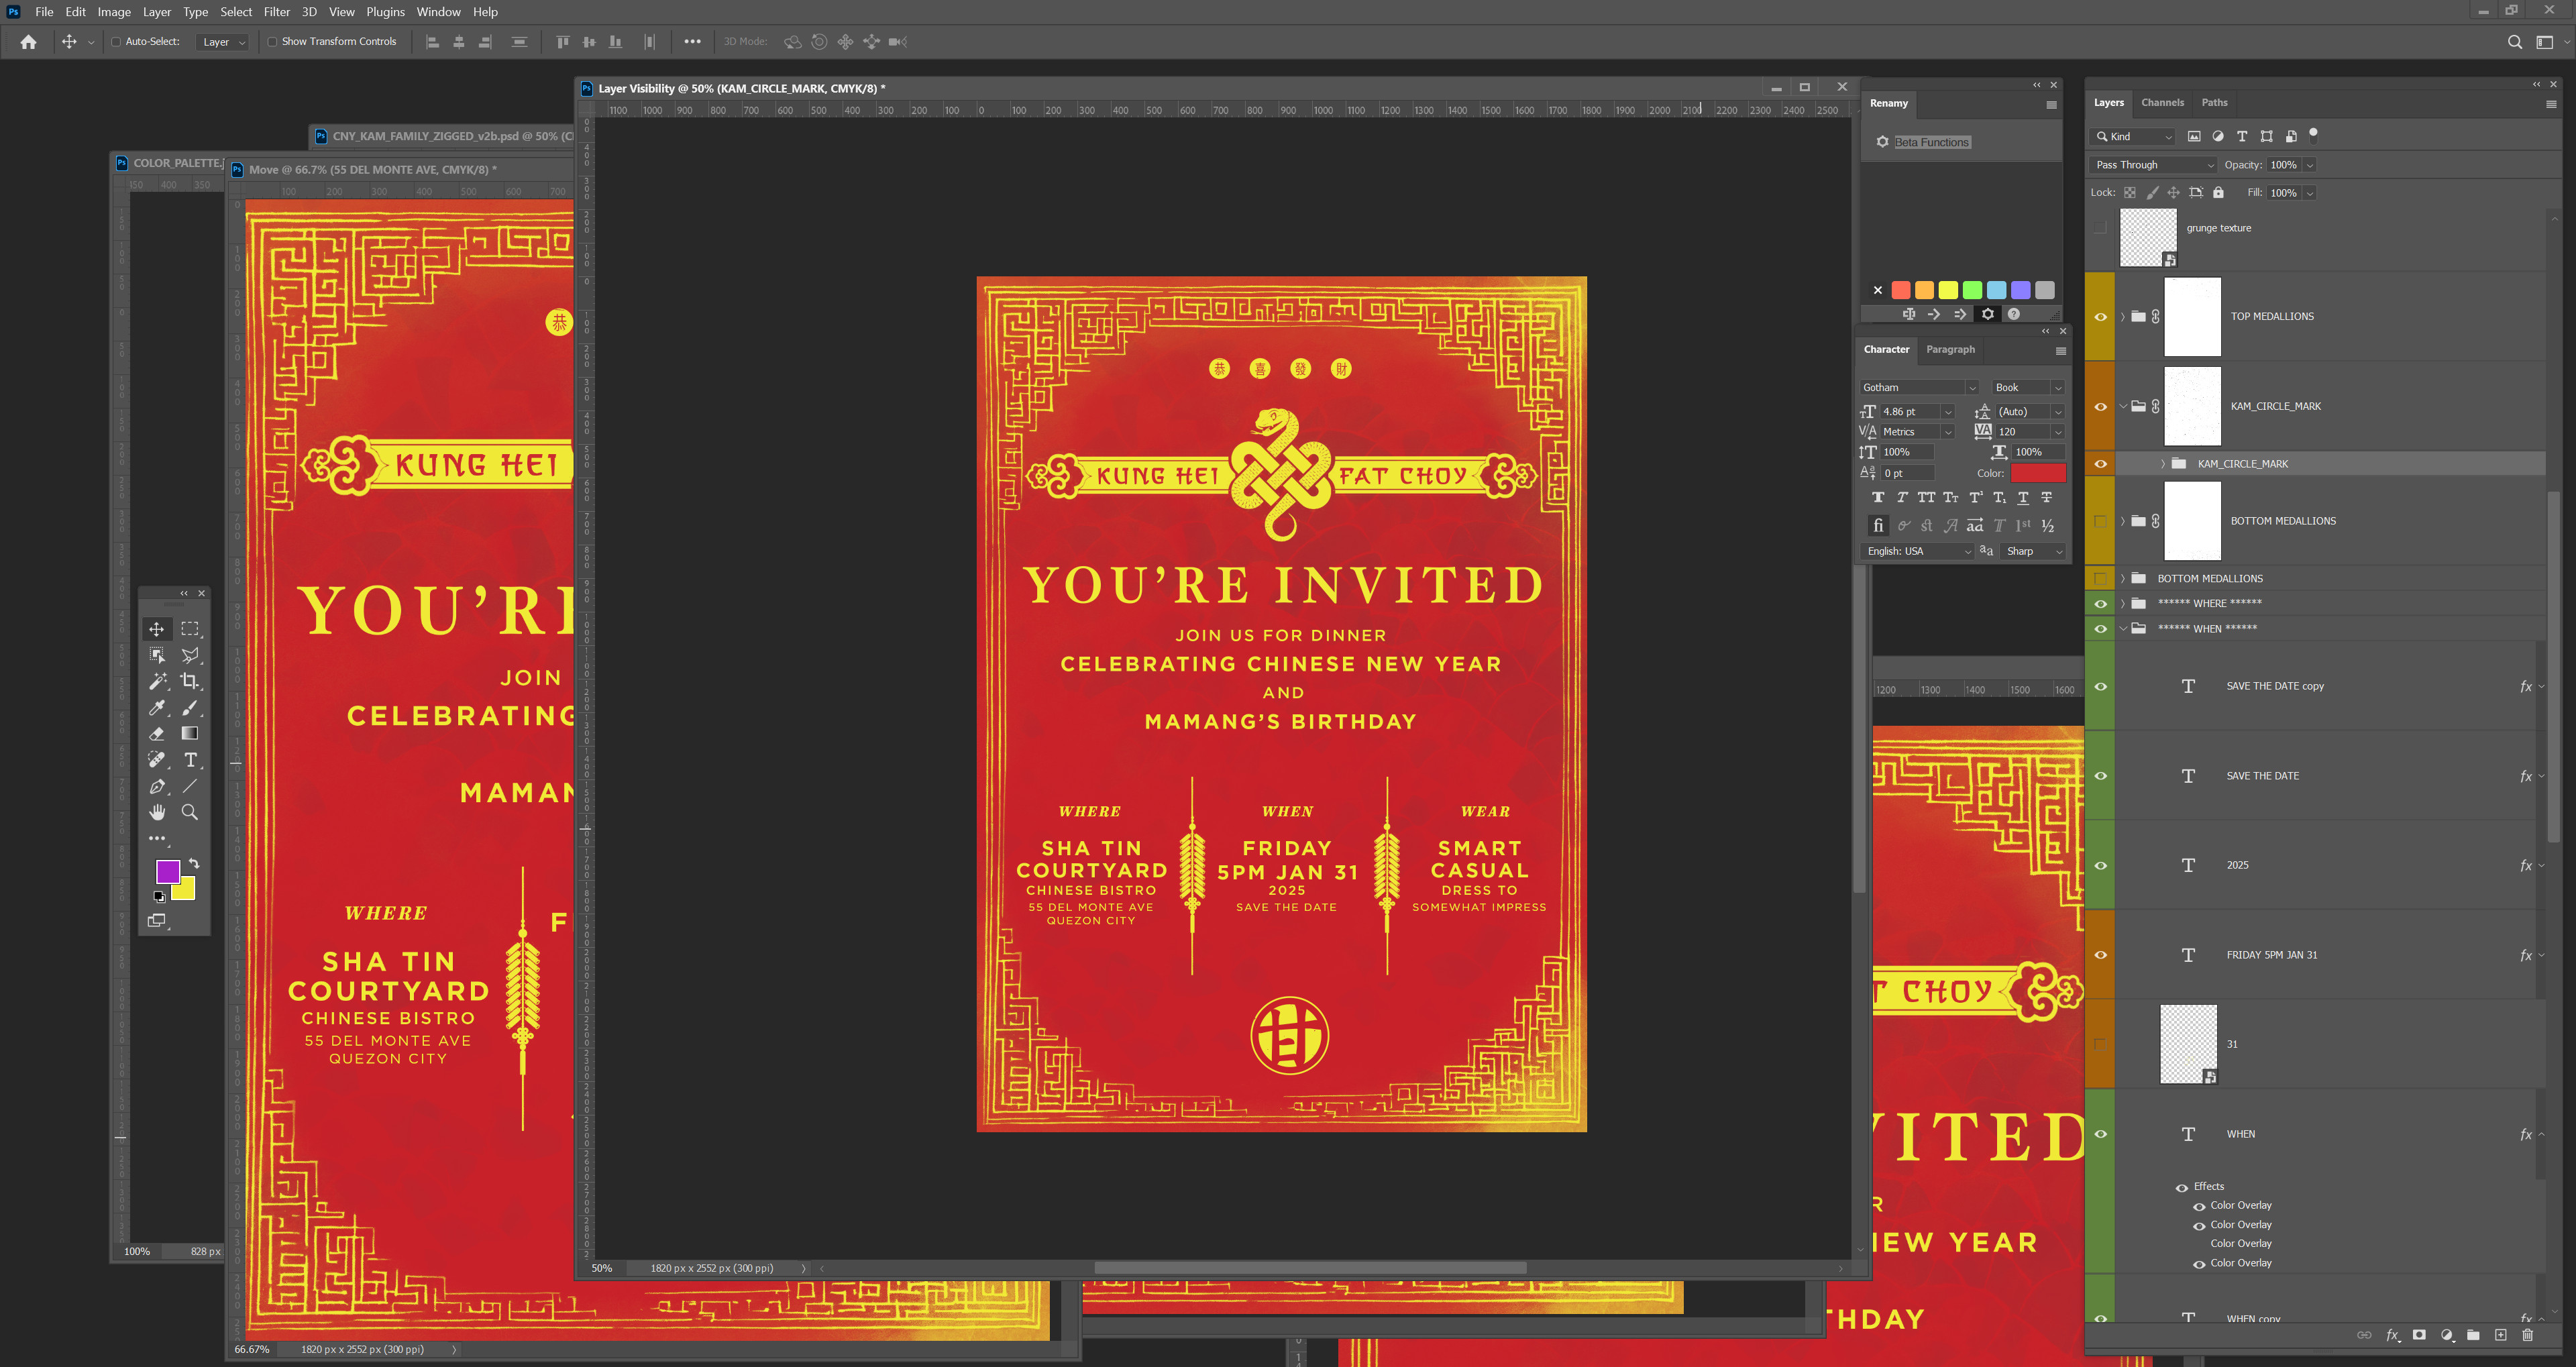2576x1367 pixels.
Task: Open the English: USA language dropdown
Action: coord(1917,551)
